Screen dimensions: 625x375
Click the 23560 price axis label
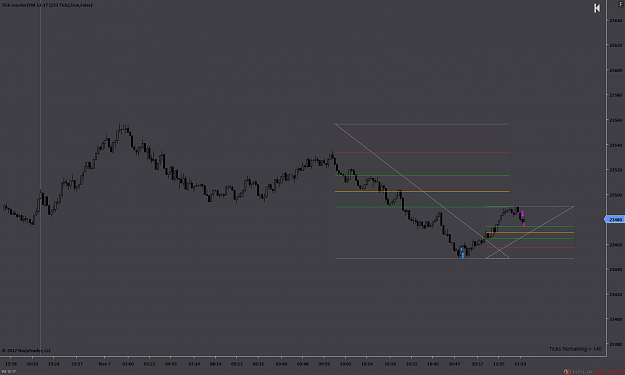[615, 120]
